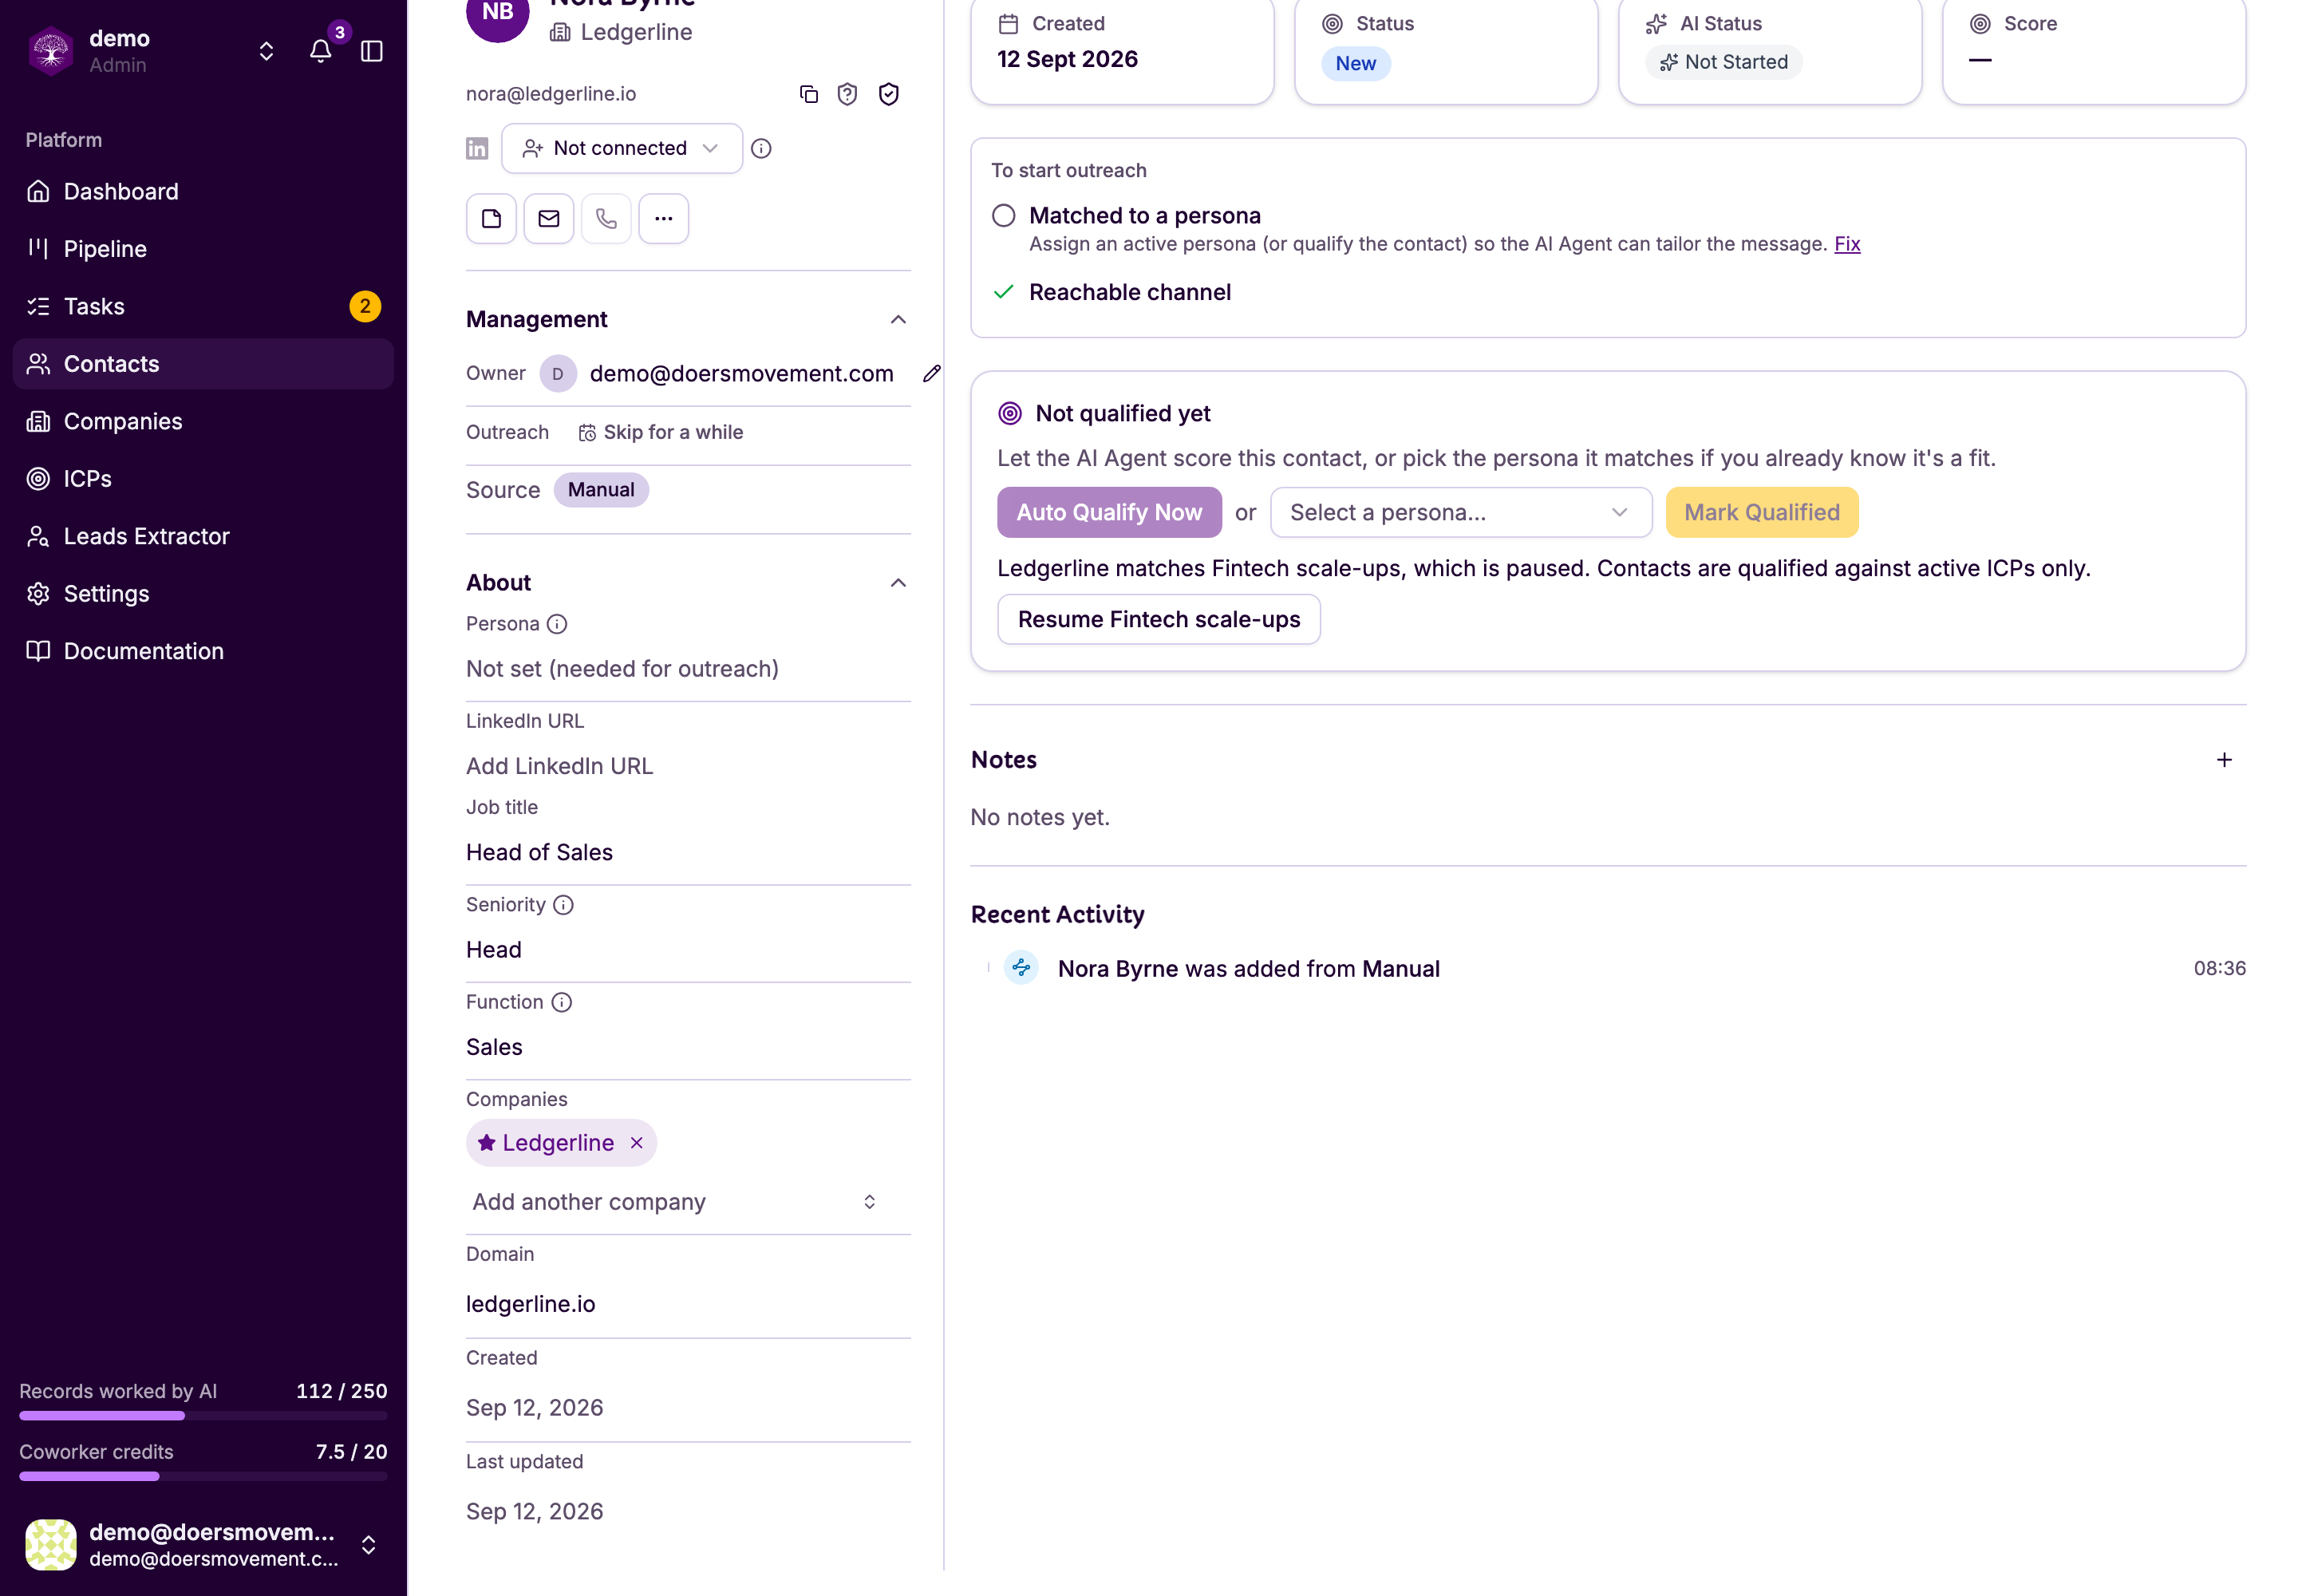
Task: Toggle the sidebar panel icon
Action: click(372, 51)
